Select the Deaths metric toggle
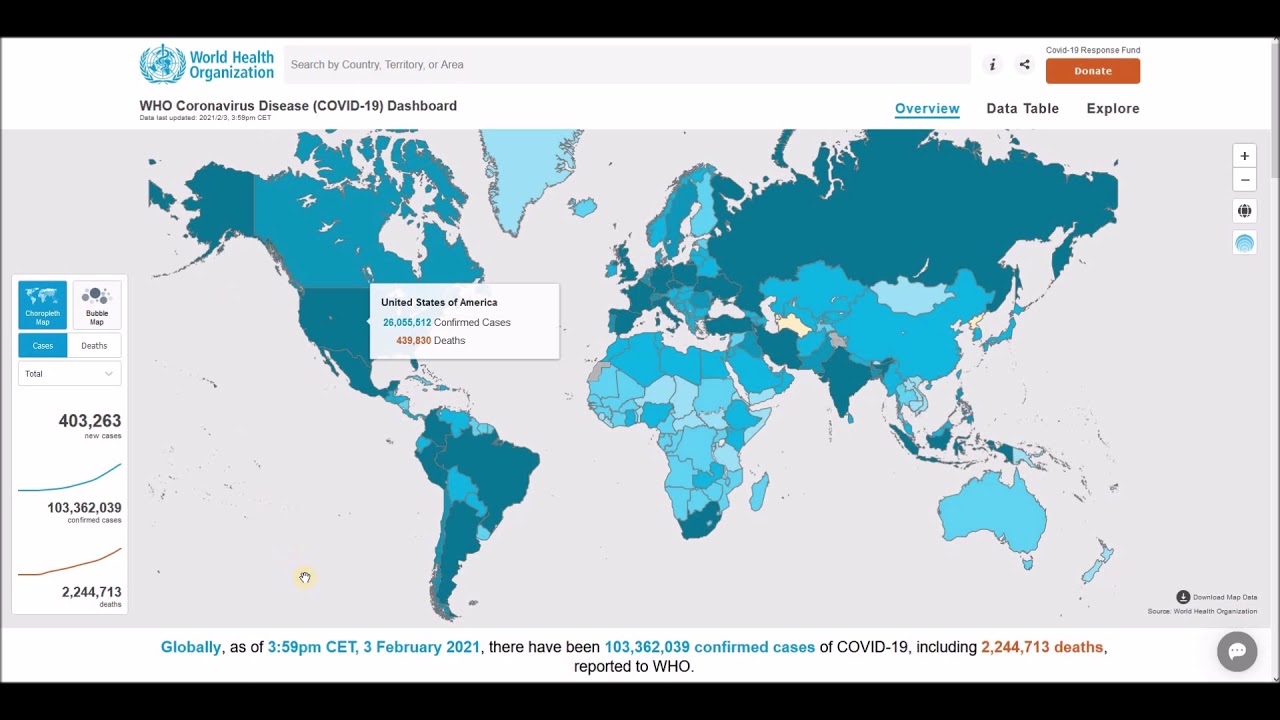Viewport: 1280px width, 720px height. (x=94, y=346)
